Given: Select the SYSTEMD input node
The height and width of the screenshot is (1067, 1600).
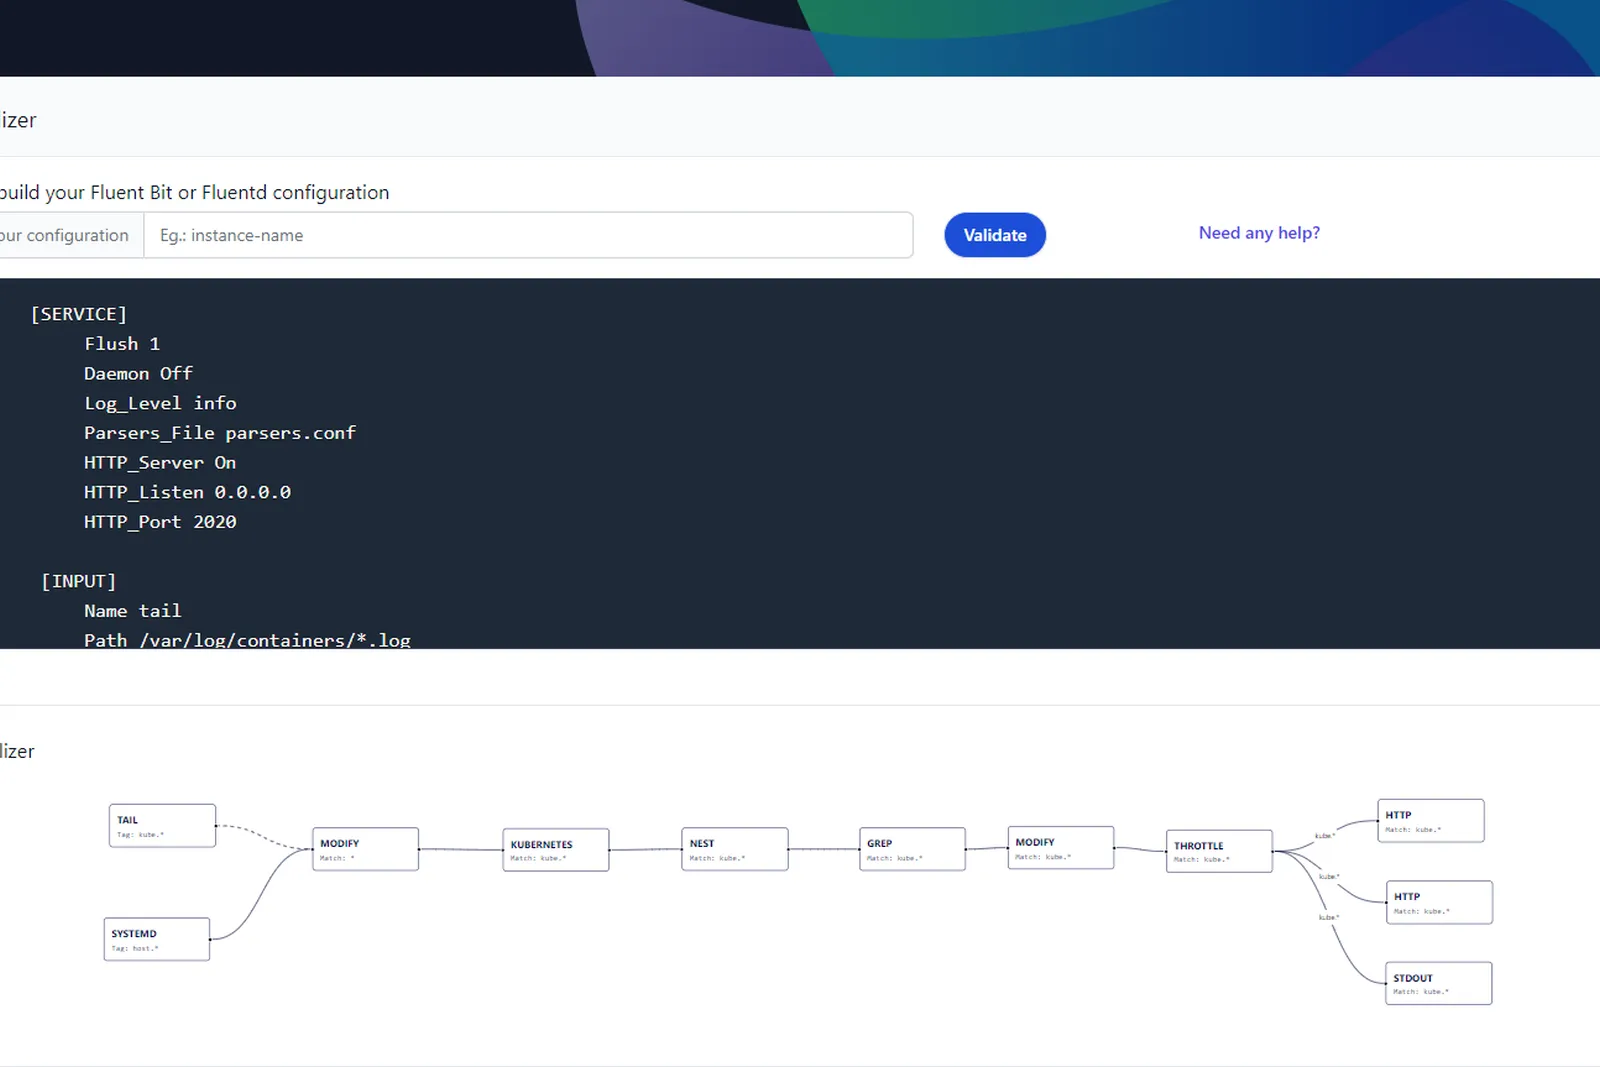Looking at the screenshot, I should point(157,940).
